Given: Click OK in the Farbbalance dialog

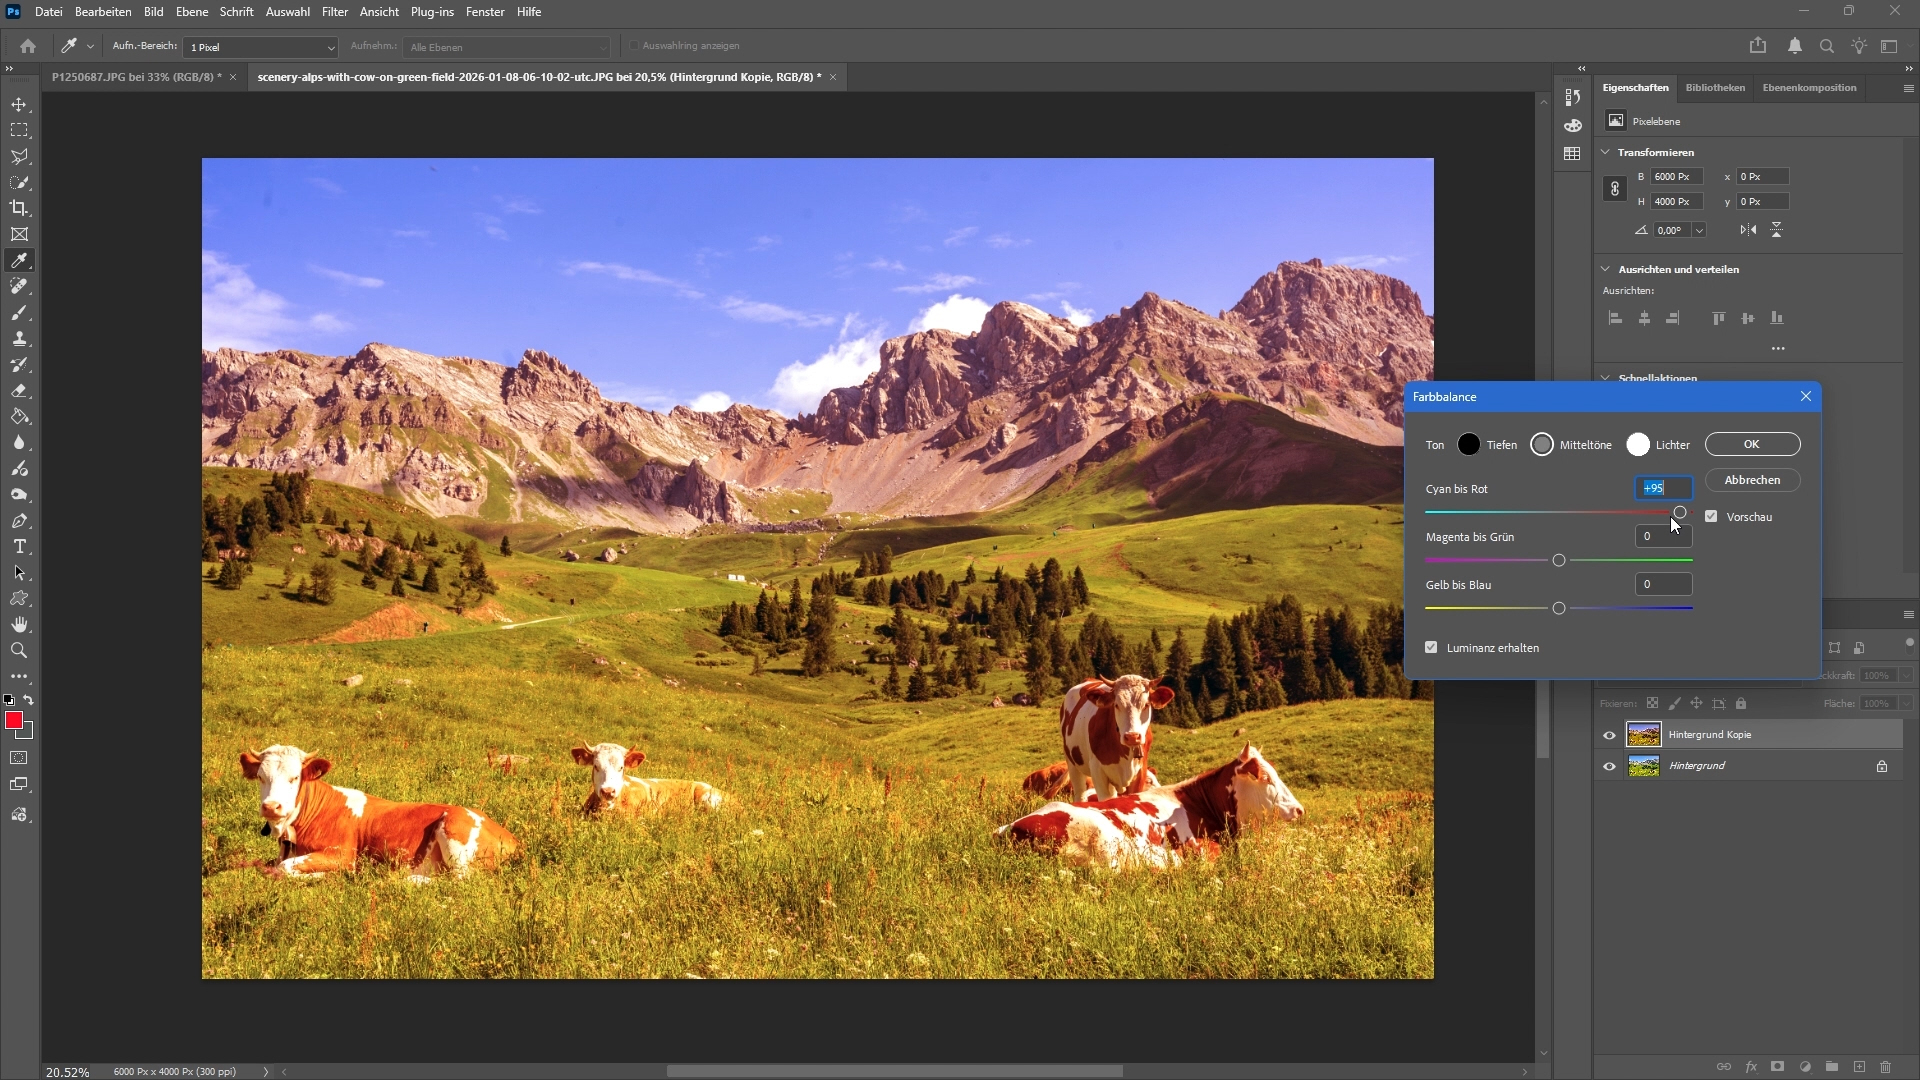Looking at the screenshot, I should [1752, 444].
